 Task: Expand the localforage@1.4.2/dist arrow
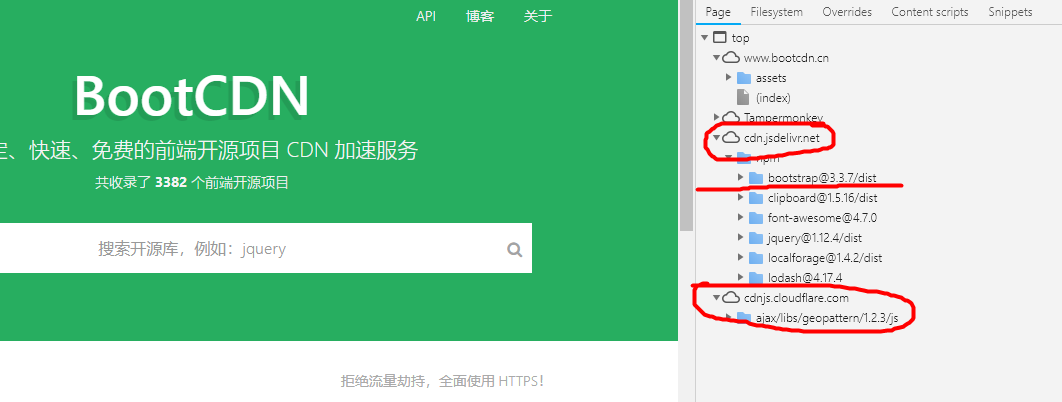(741, 257)
